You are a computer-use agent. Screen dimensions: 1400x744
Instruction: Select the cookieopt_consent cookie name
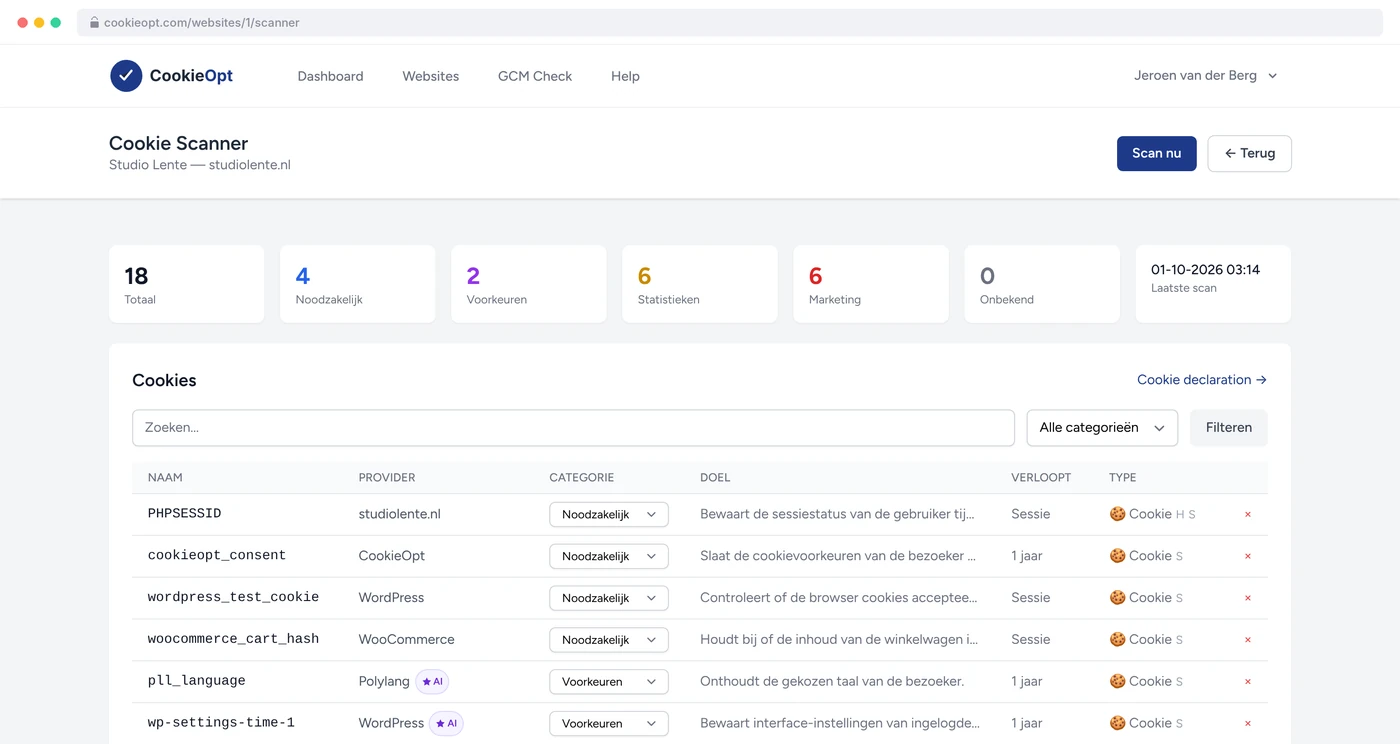[x=217, y=556]
